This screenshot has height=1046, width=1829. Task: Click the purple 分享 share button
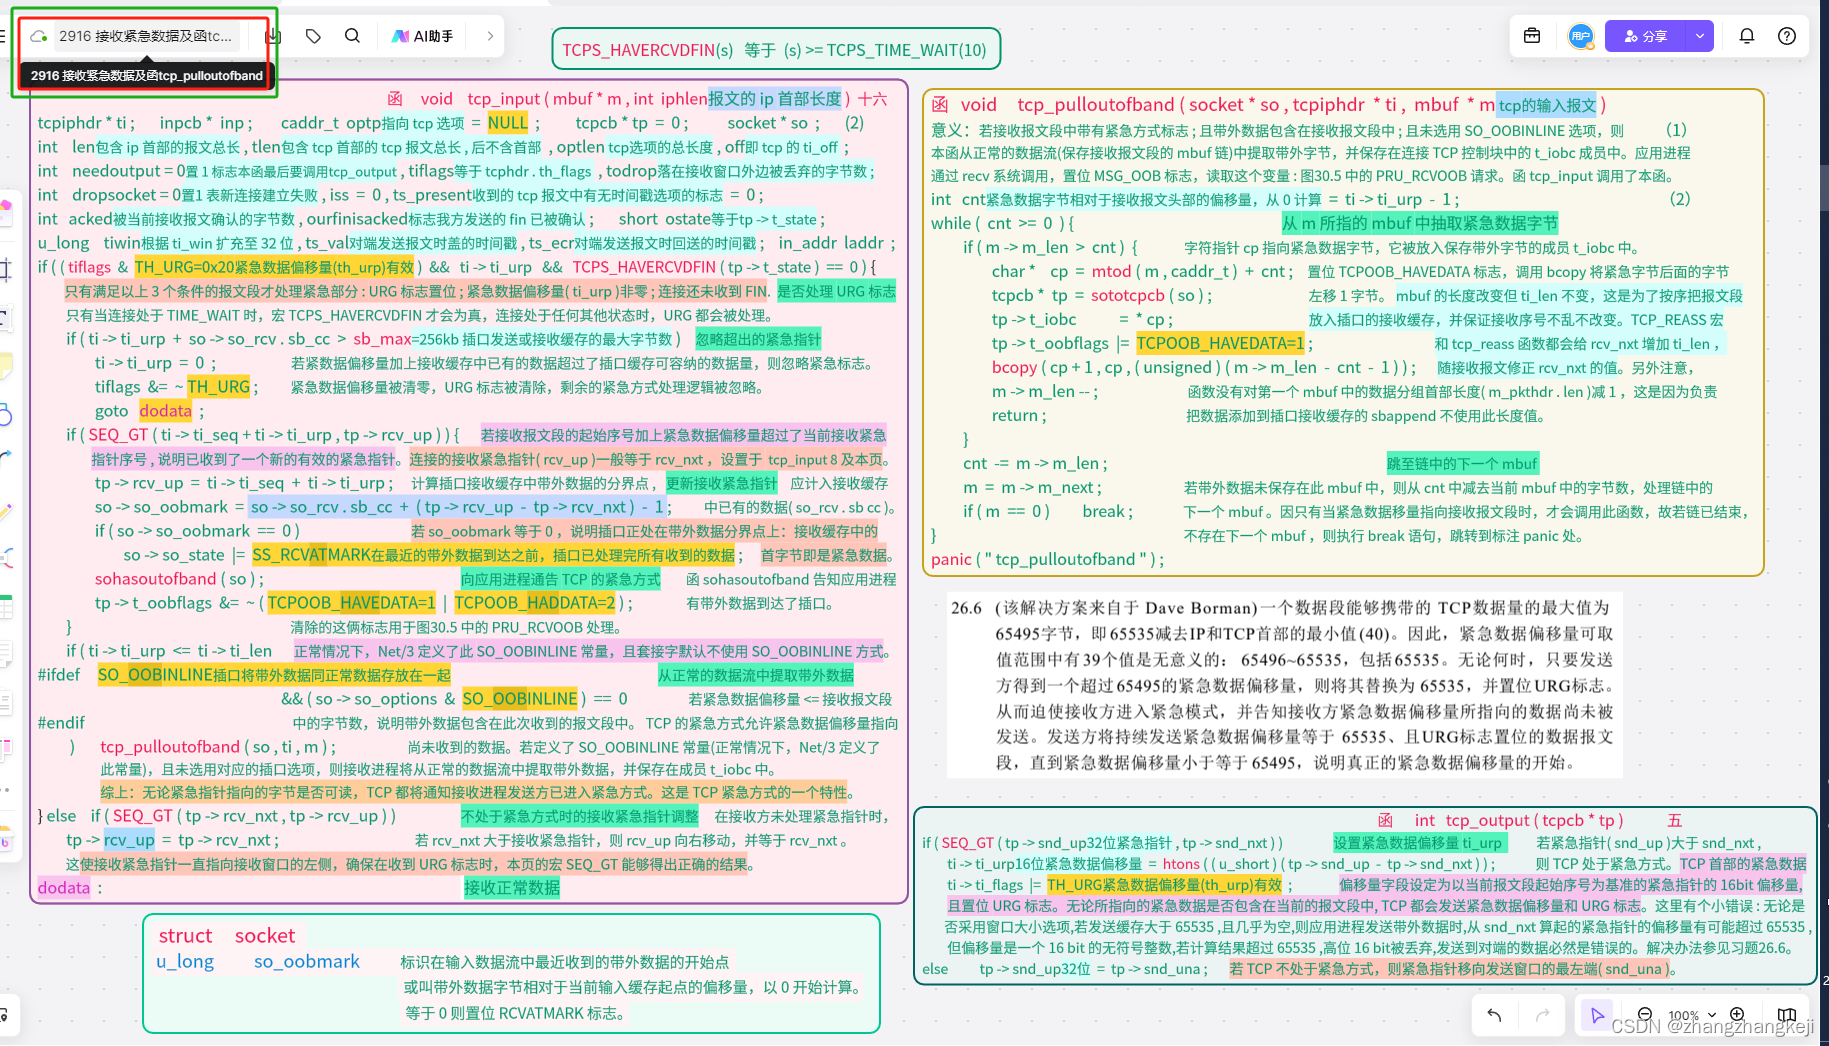pyautogui.click(x=1645, y=36)
